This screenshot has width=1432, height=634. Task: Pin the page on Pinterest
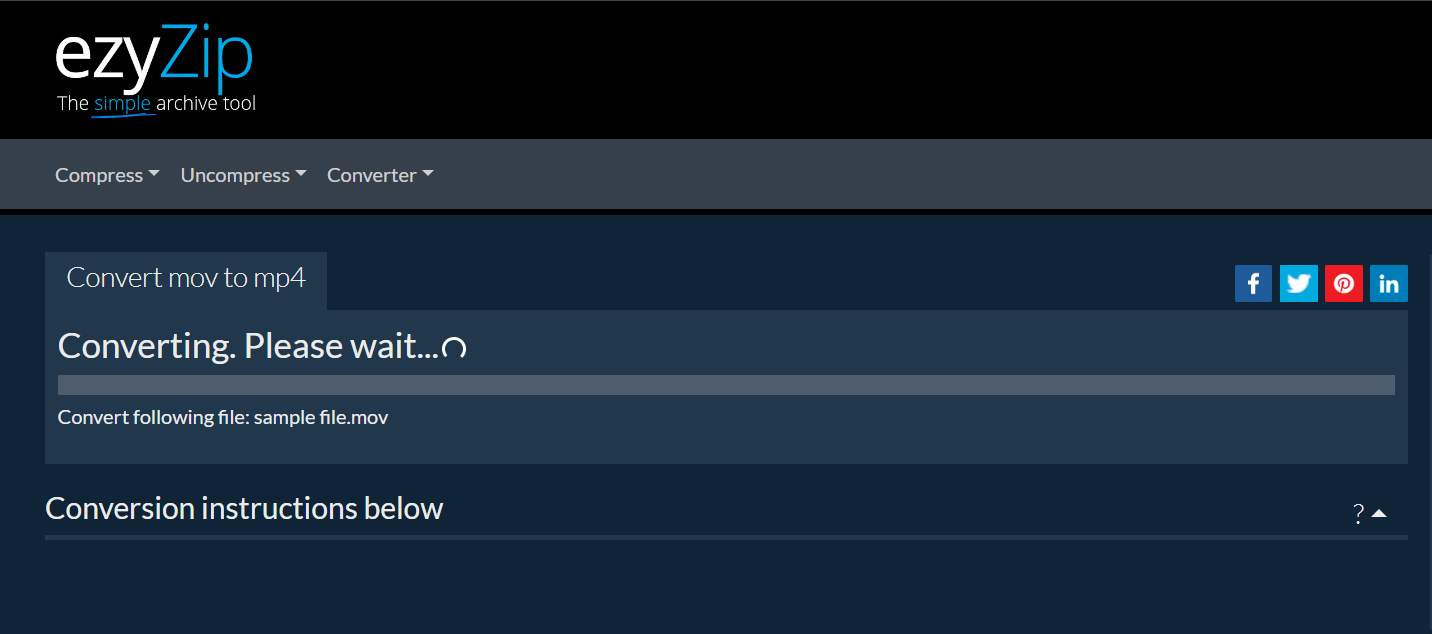[1343, 284]
